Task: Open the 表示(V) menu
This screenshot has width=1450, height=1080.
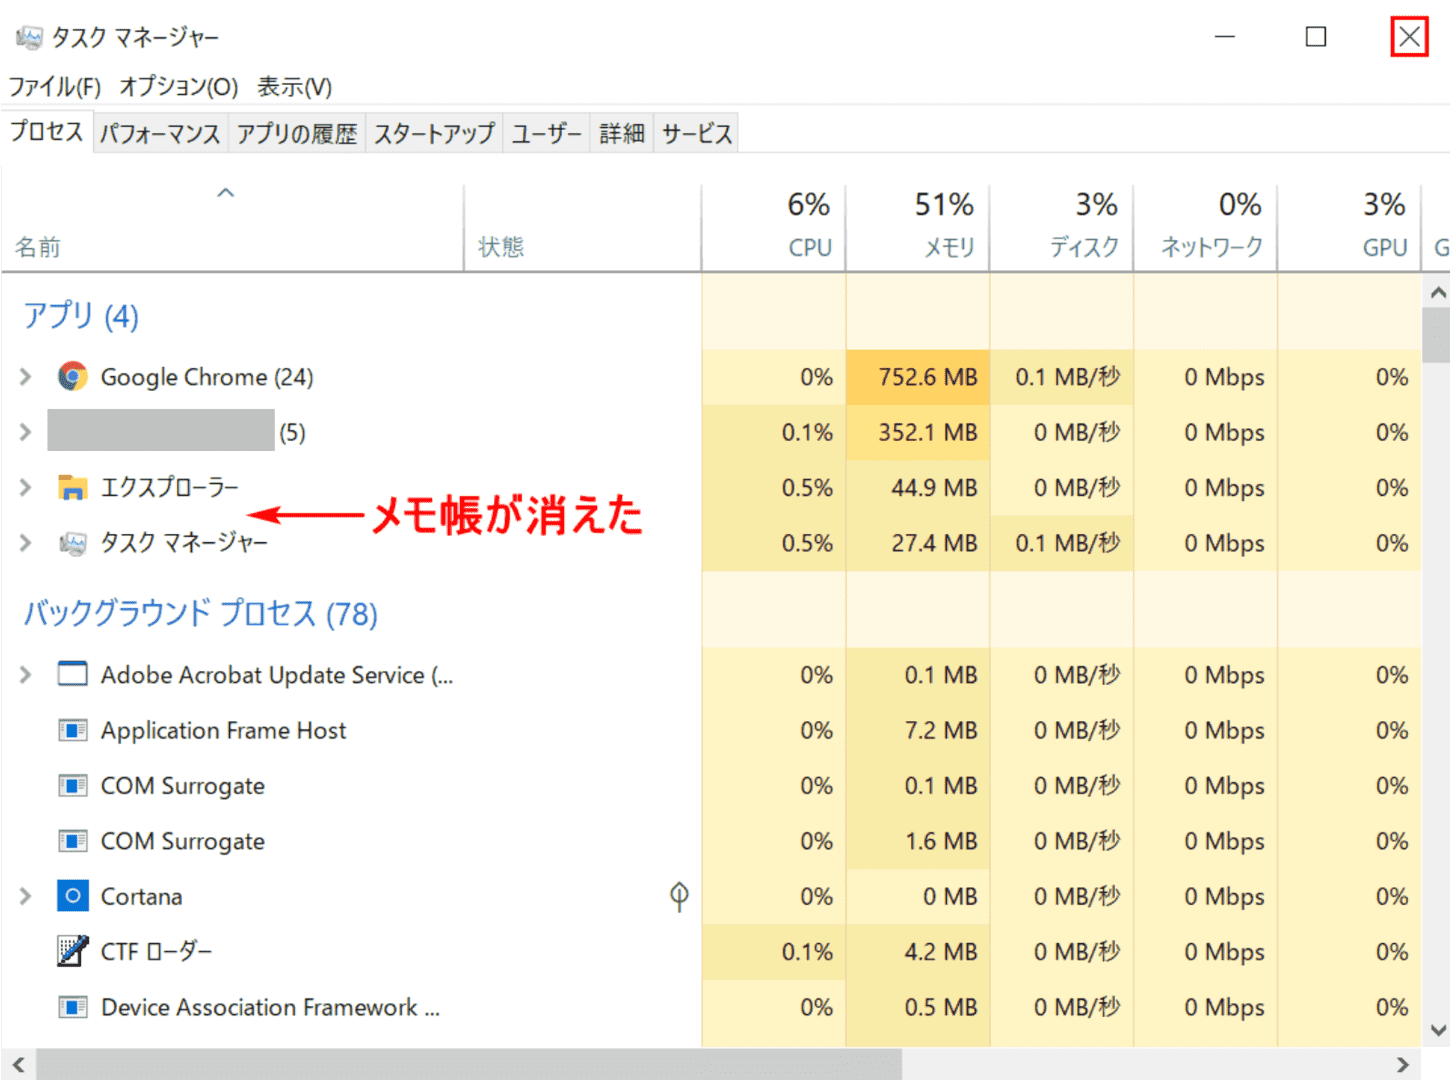Action: (x=294, y=87)
